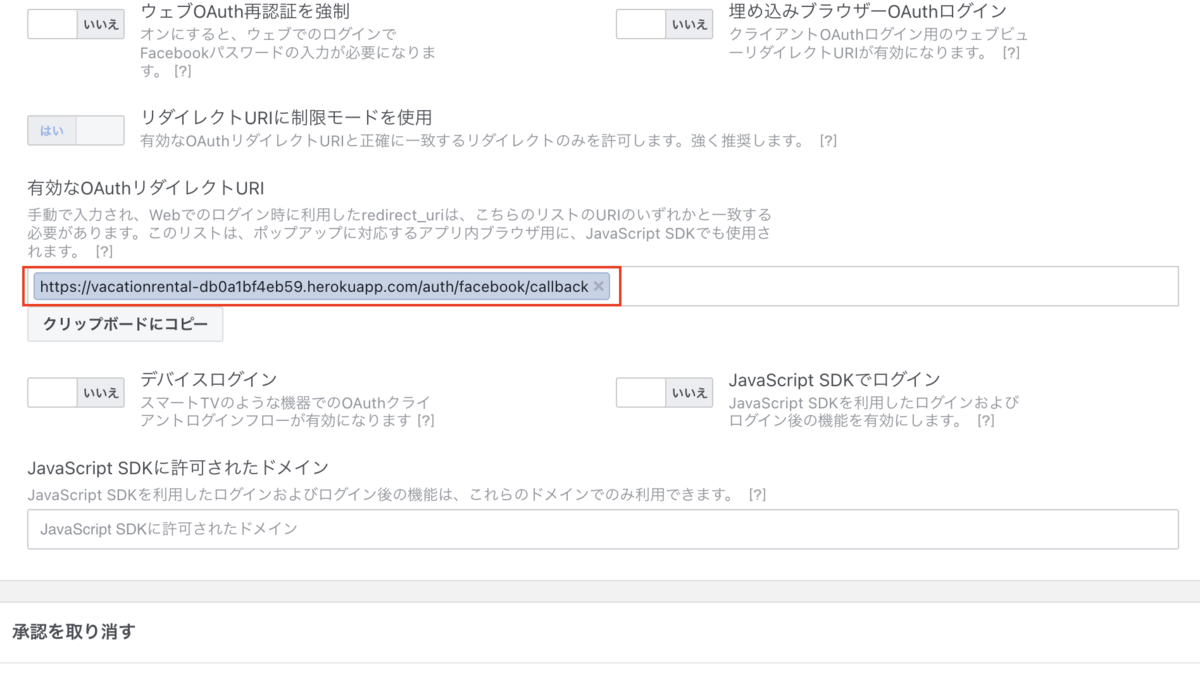Enable JavaScript SDKでログイン switch
Screen dimensions: 1200x680
(x=664, y=393)
